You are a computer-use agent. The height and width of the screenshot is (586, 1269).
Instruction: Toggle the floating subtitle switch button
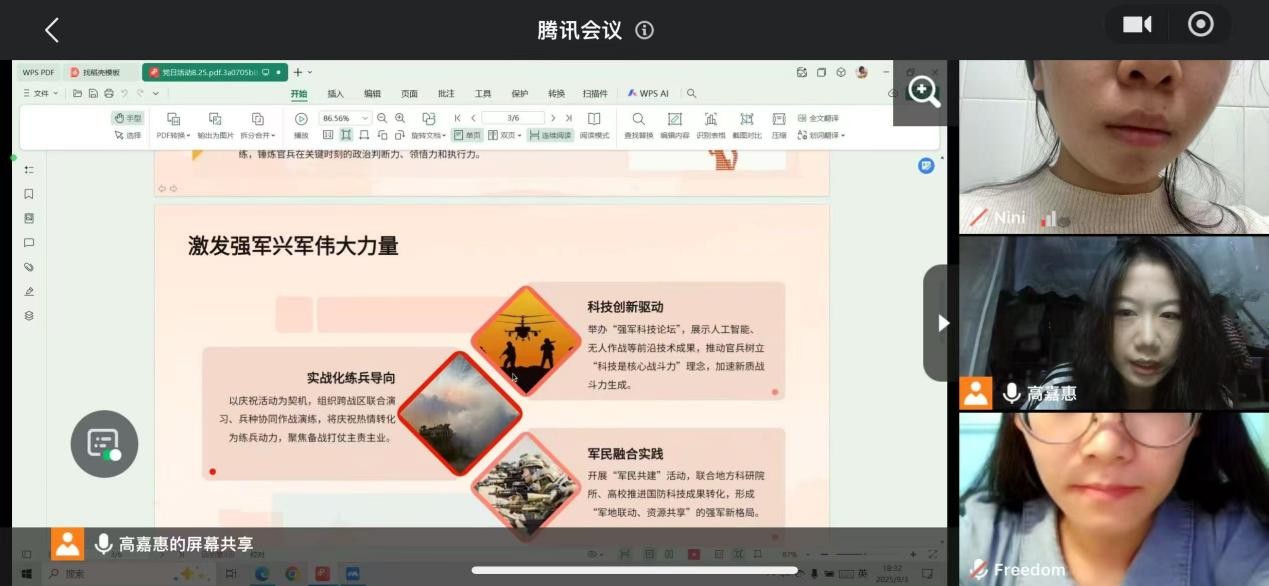104,444
